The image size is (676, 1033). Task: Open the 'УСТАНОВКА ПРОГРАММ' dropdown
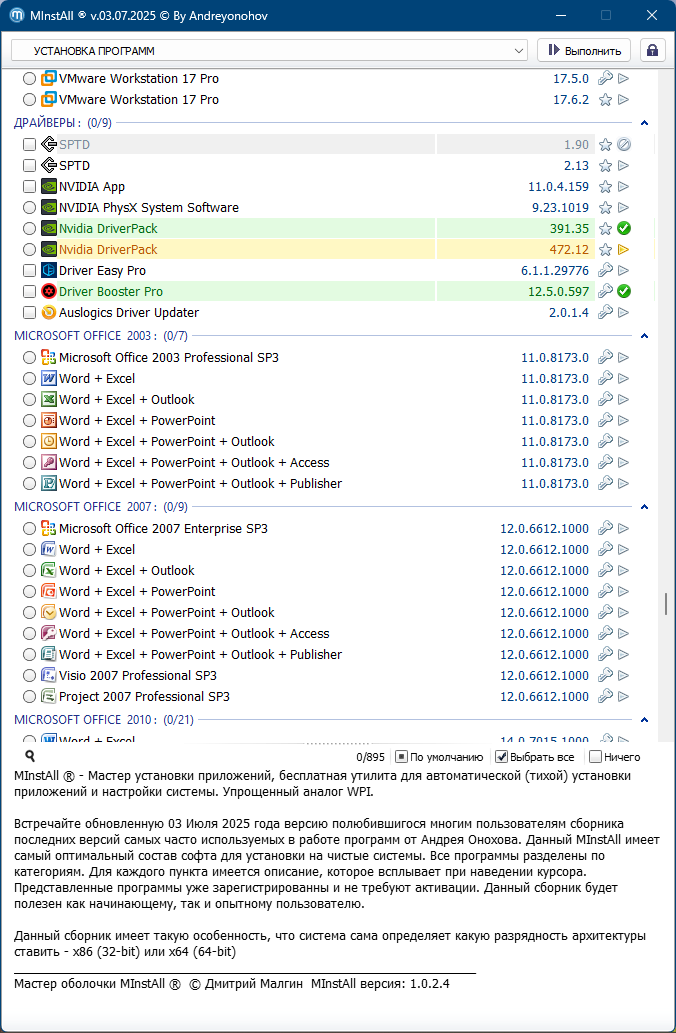click(269, 51)
